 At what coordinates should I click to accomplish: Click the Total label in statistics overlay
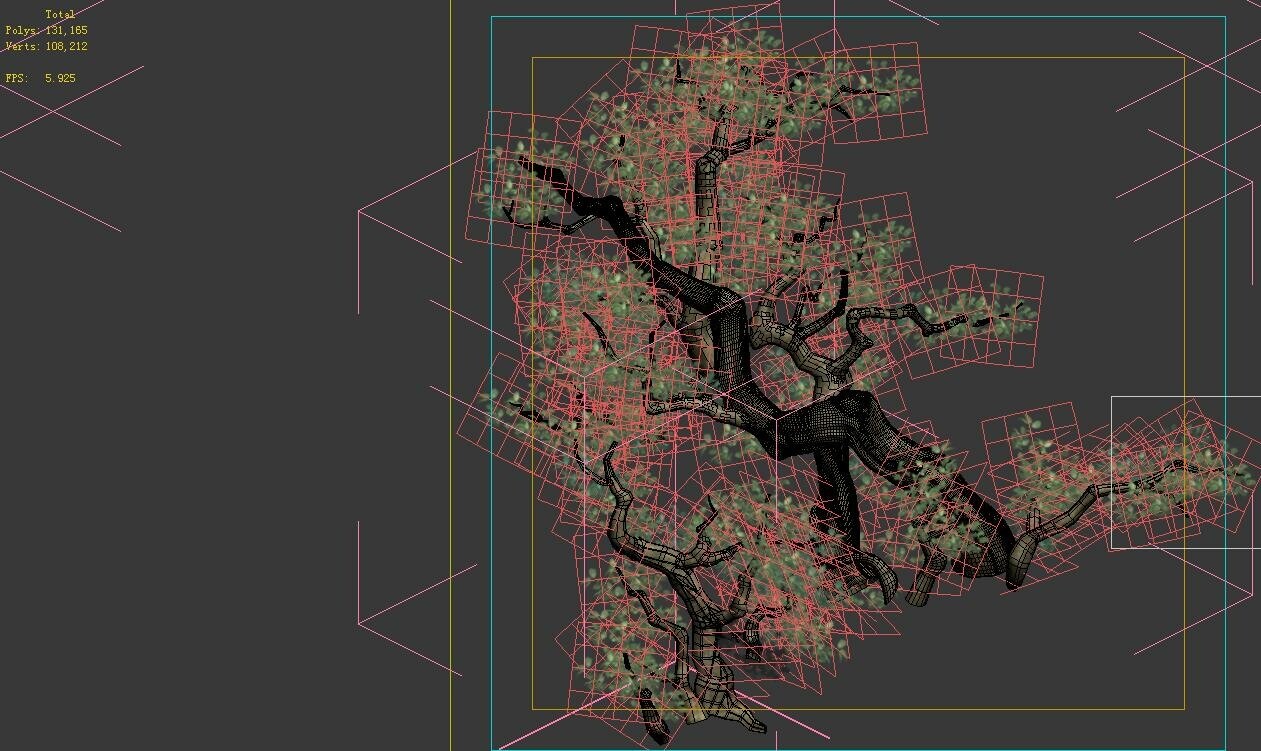pyautogui.click(x=59, y=13)
